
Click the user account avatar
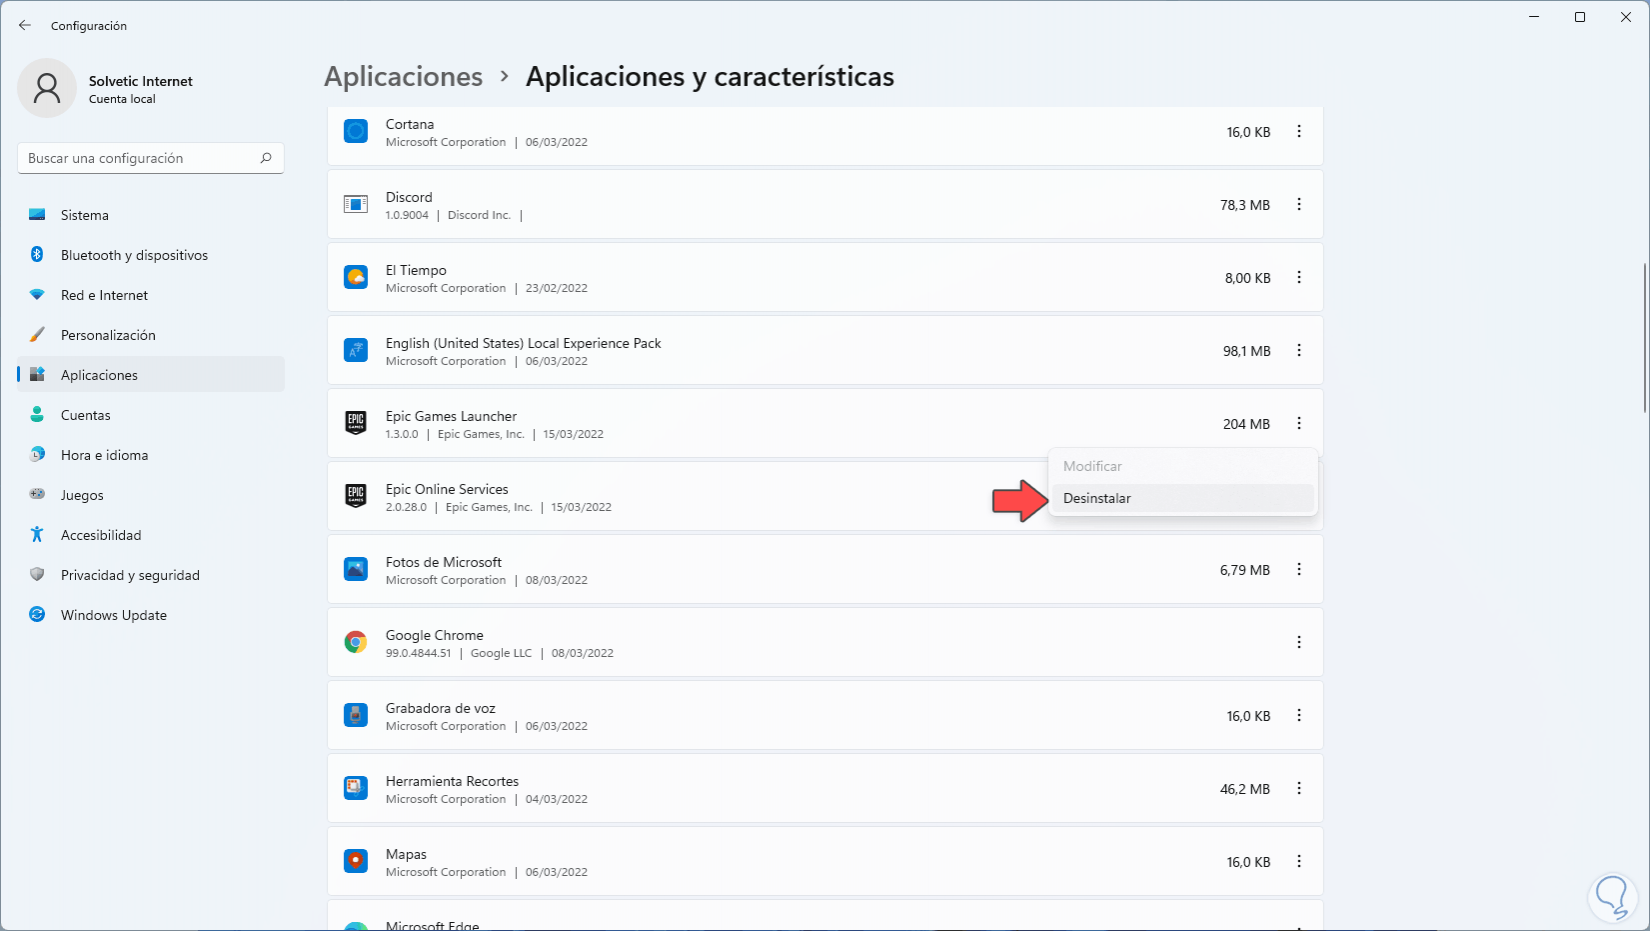coord(47,88)
